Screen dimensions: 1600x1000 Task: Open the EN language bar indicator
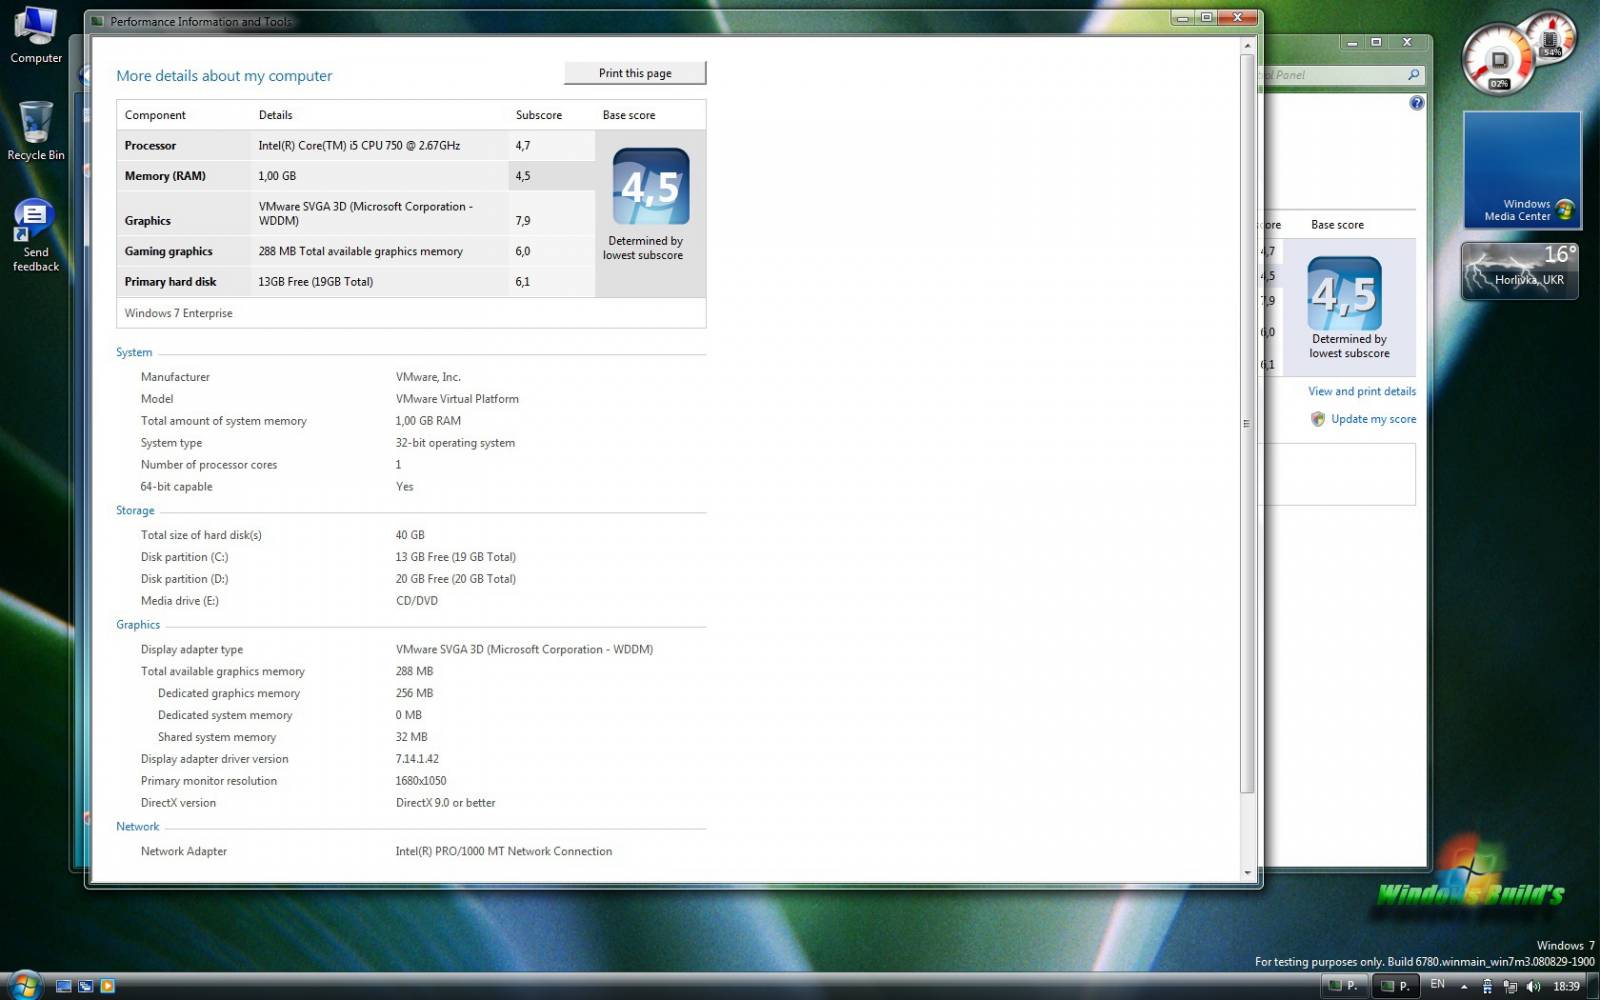1438,985
